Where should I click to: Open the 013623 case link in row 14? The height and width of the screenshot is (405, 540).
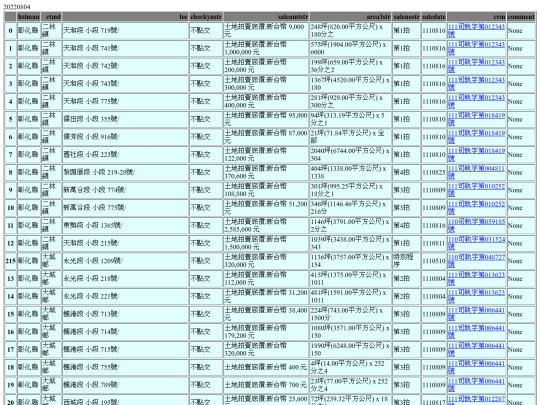(x=476, y=297)
